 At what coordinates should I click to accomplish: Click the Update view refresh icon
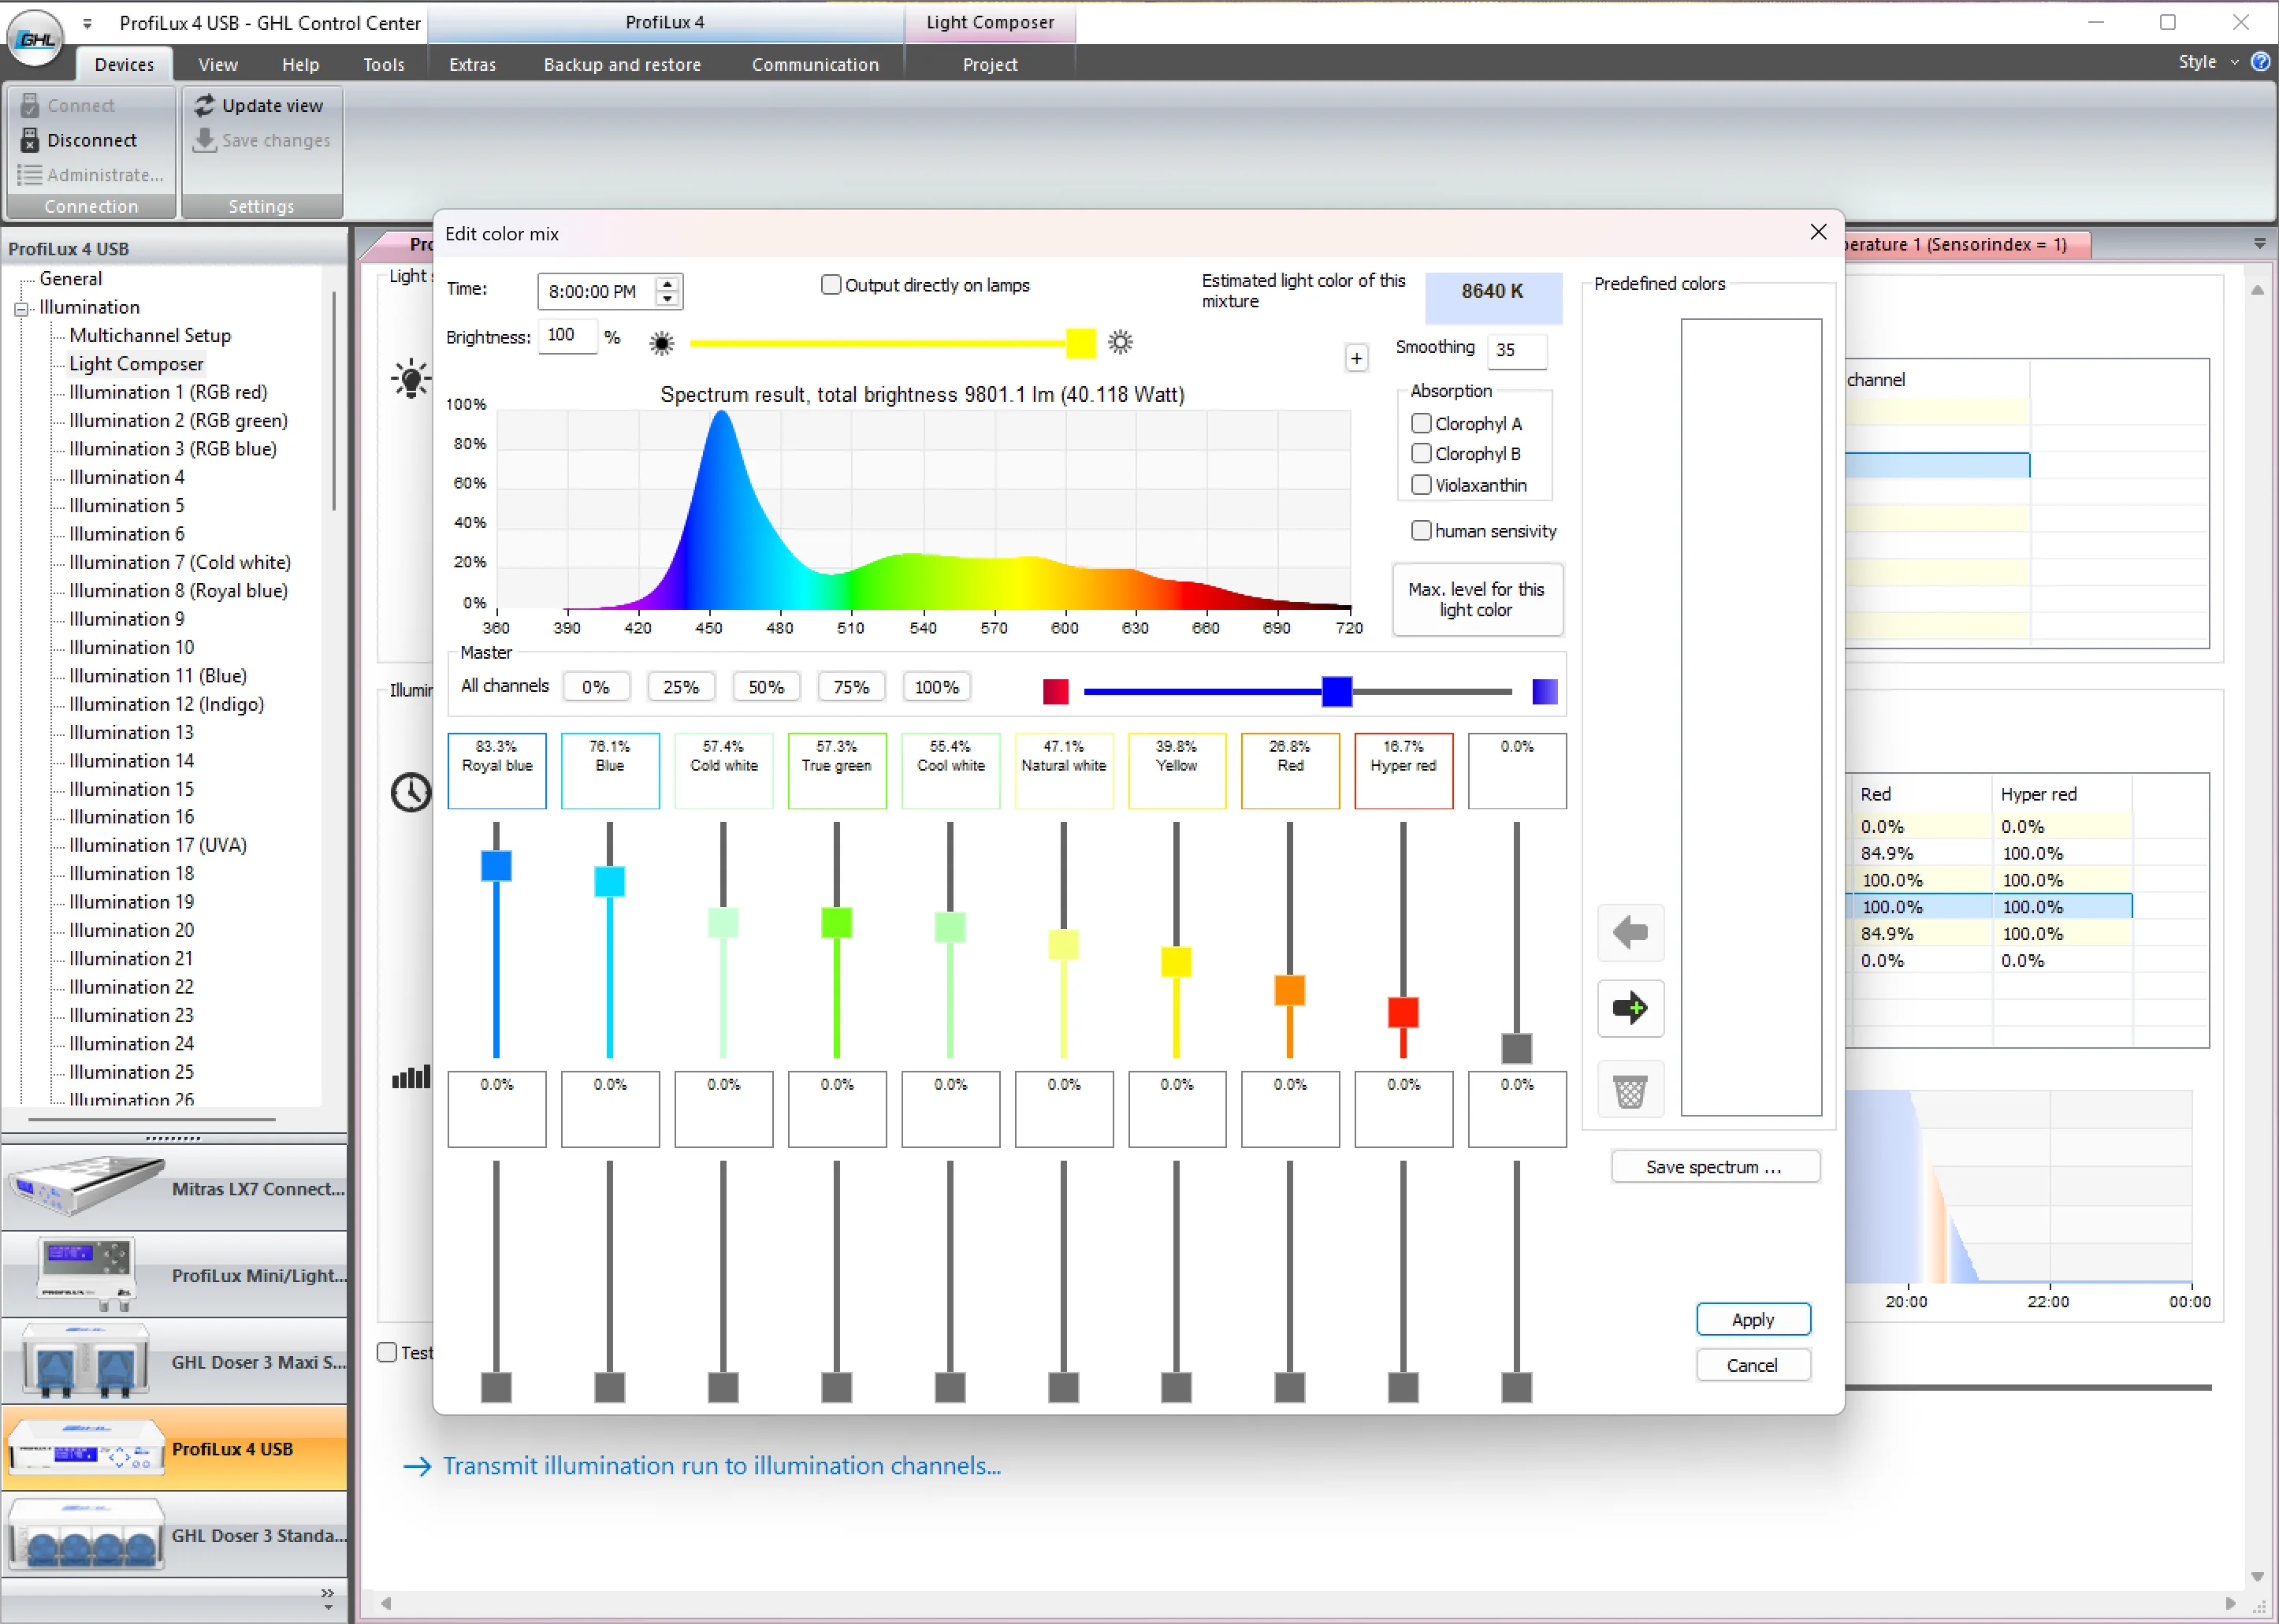tap(205, 105)
